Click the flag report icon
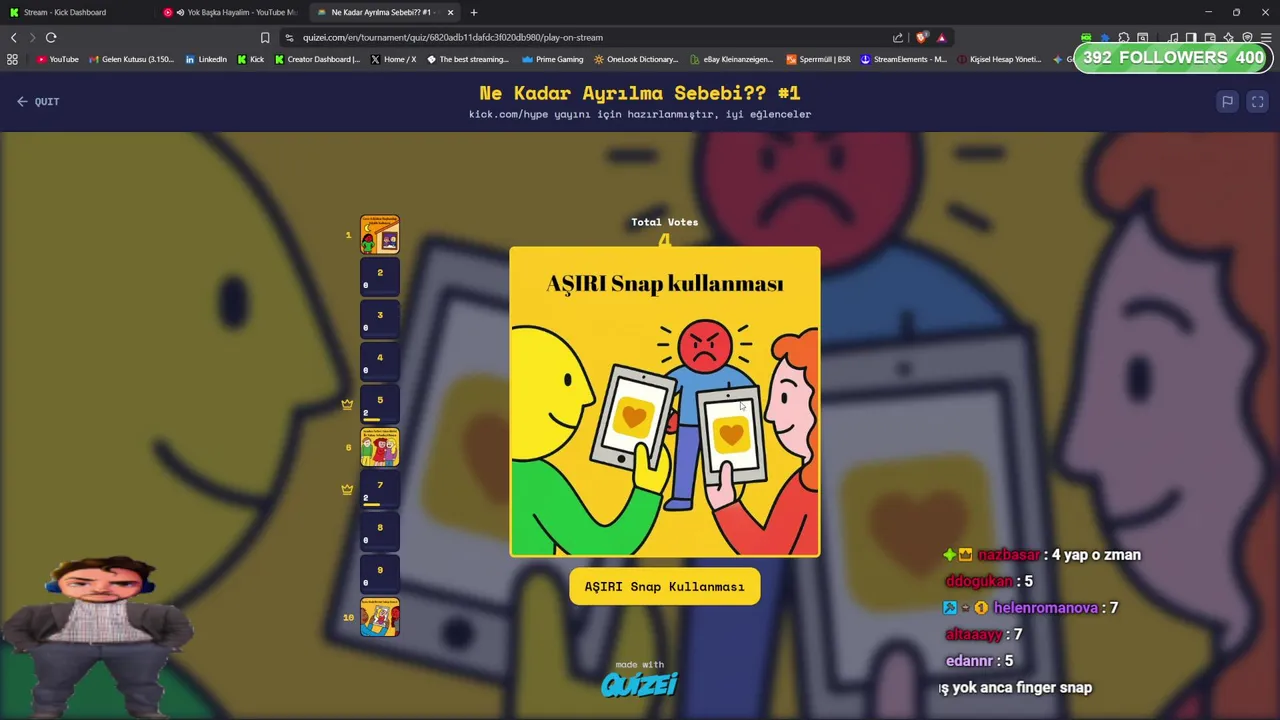Screen dimensions: 1280x720 1227,101
